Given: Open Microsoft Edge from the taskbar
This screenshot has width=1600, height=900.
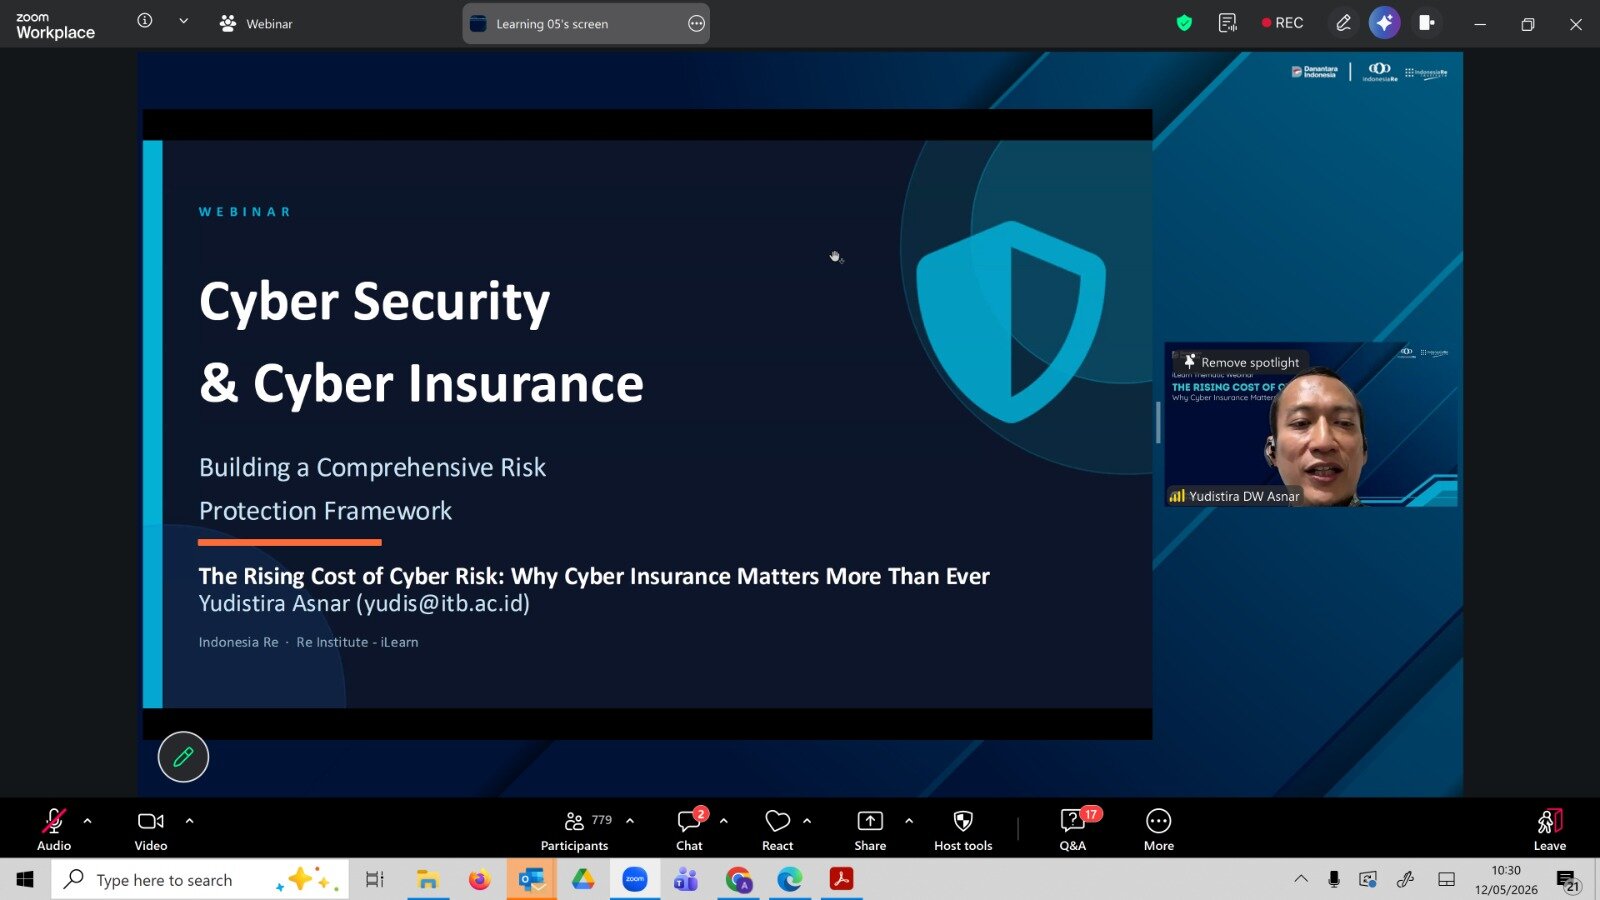Looking at the screenshot, I should (x=790, y=879).
